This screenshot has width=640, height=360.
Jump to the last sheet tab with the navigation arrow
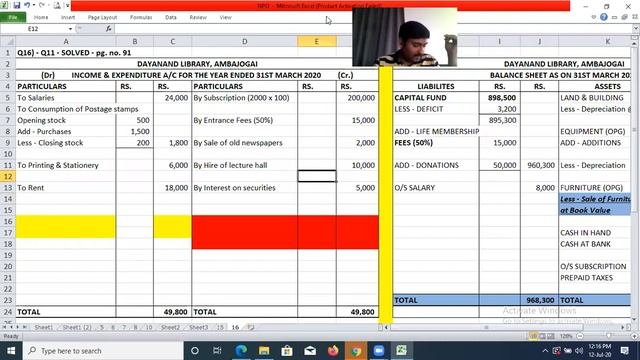click(x=24, y=327)
